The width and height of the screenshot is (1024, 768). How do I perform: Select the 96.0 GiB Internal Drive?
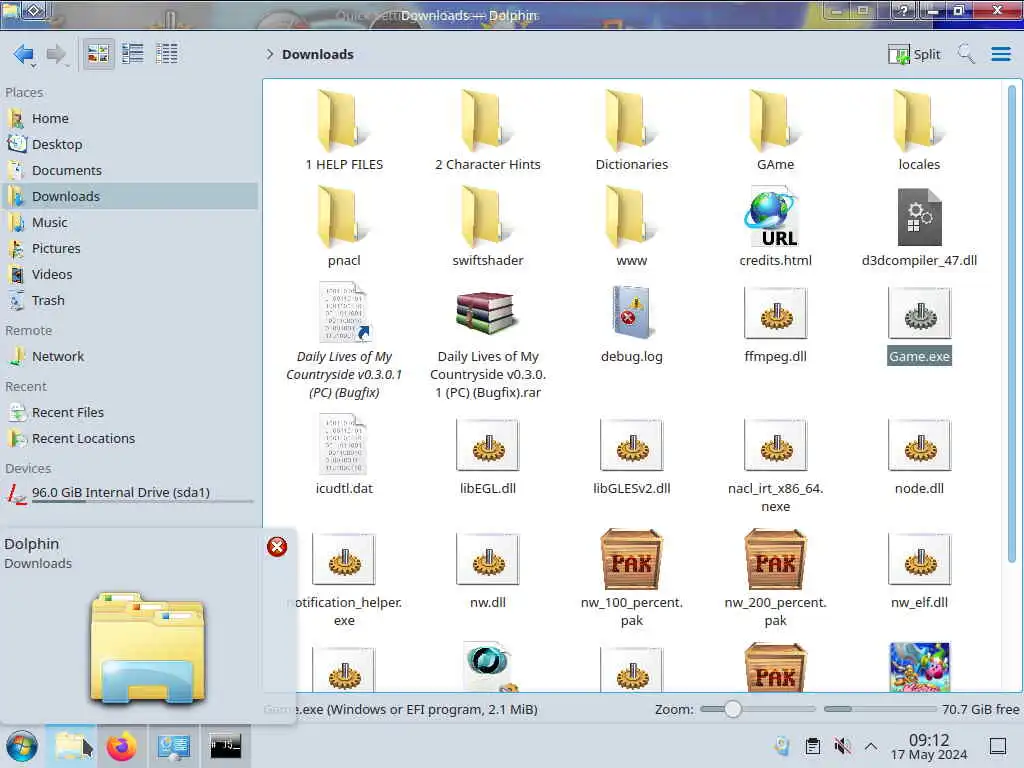[131, 493]
